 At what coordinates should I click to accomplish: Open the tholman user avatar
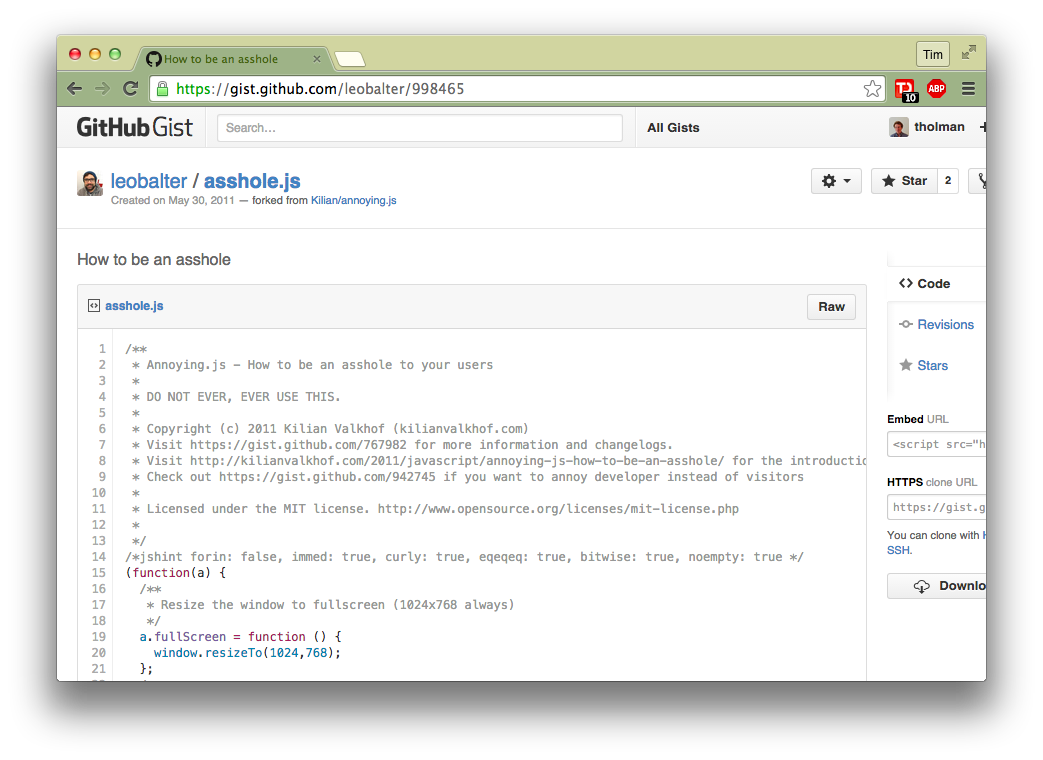(899, 127)
